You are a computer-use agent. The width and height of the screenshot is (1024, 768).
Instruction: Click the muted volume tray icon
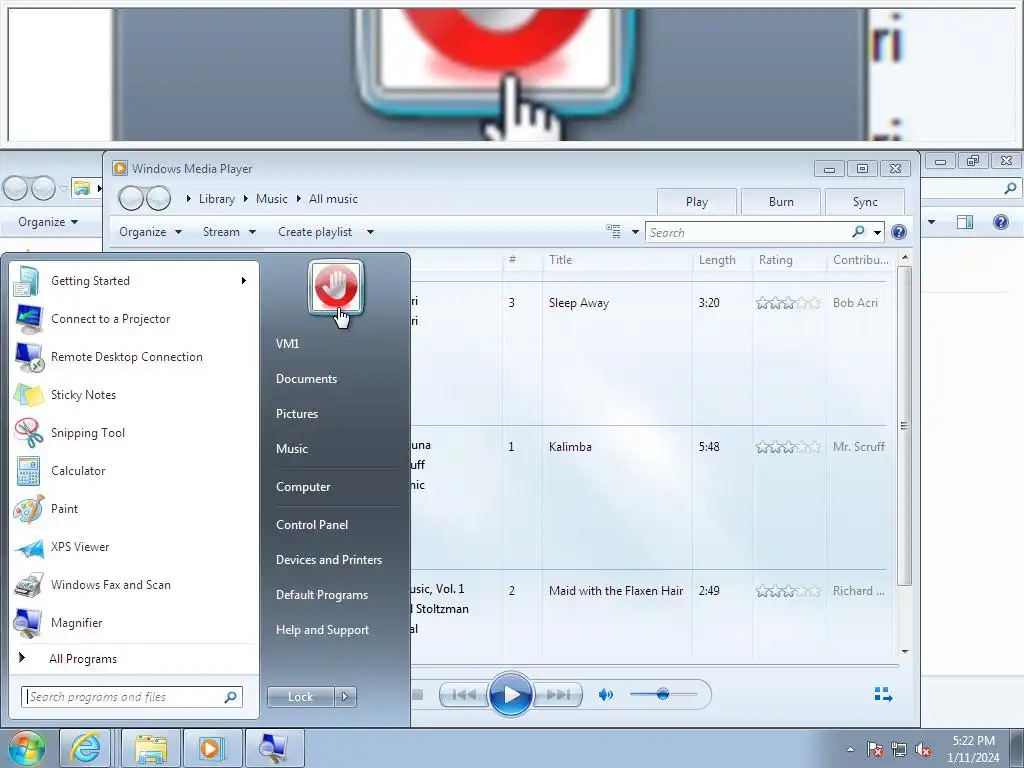pos(923,749)
